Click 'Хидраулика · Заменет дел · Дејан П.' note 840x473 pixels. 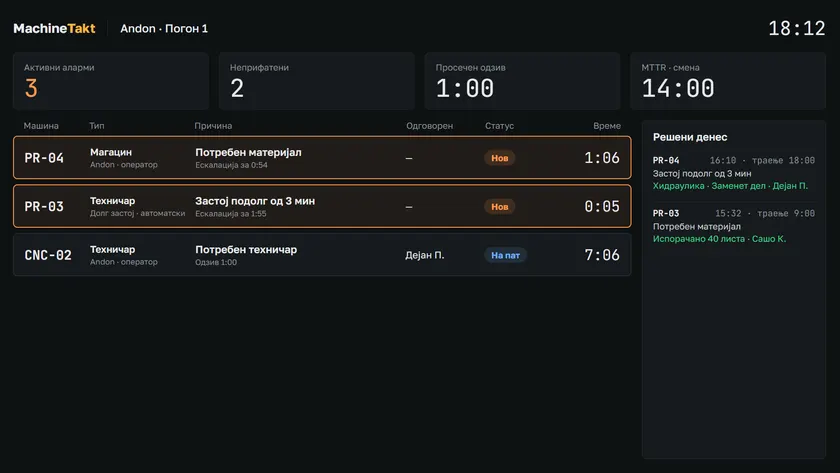tap(730, 186)
